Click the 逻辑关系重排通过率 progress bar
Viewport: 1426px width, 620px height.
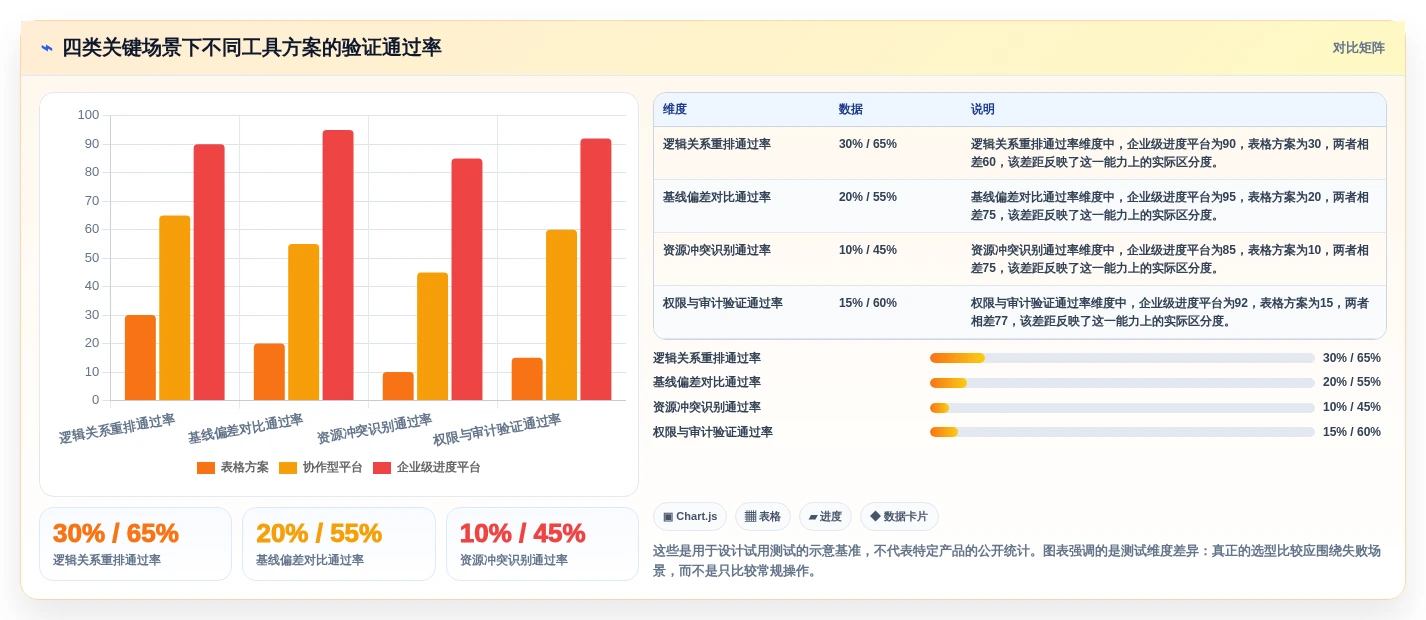[x=1122, y=358]
